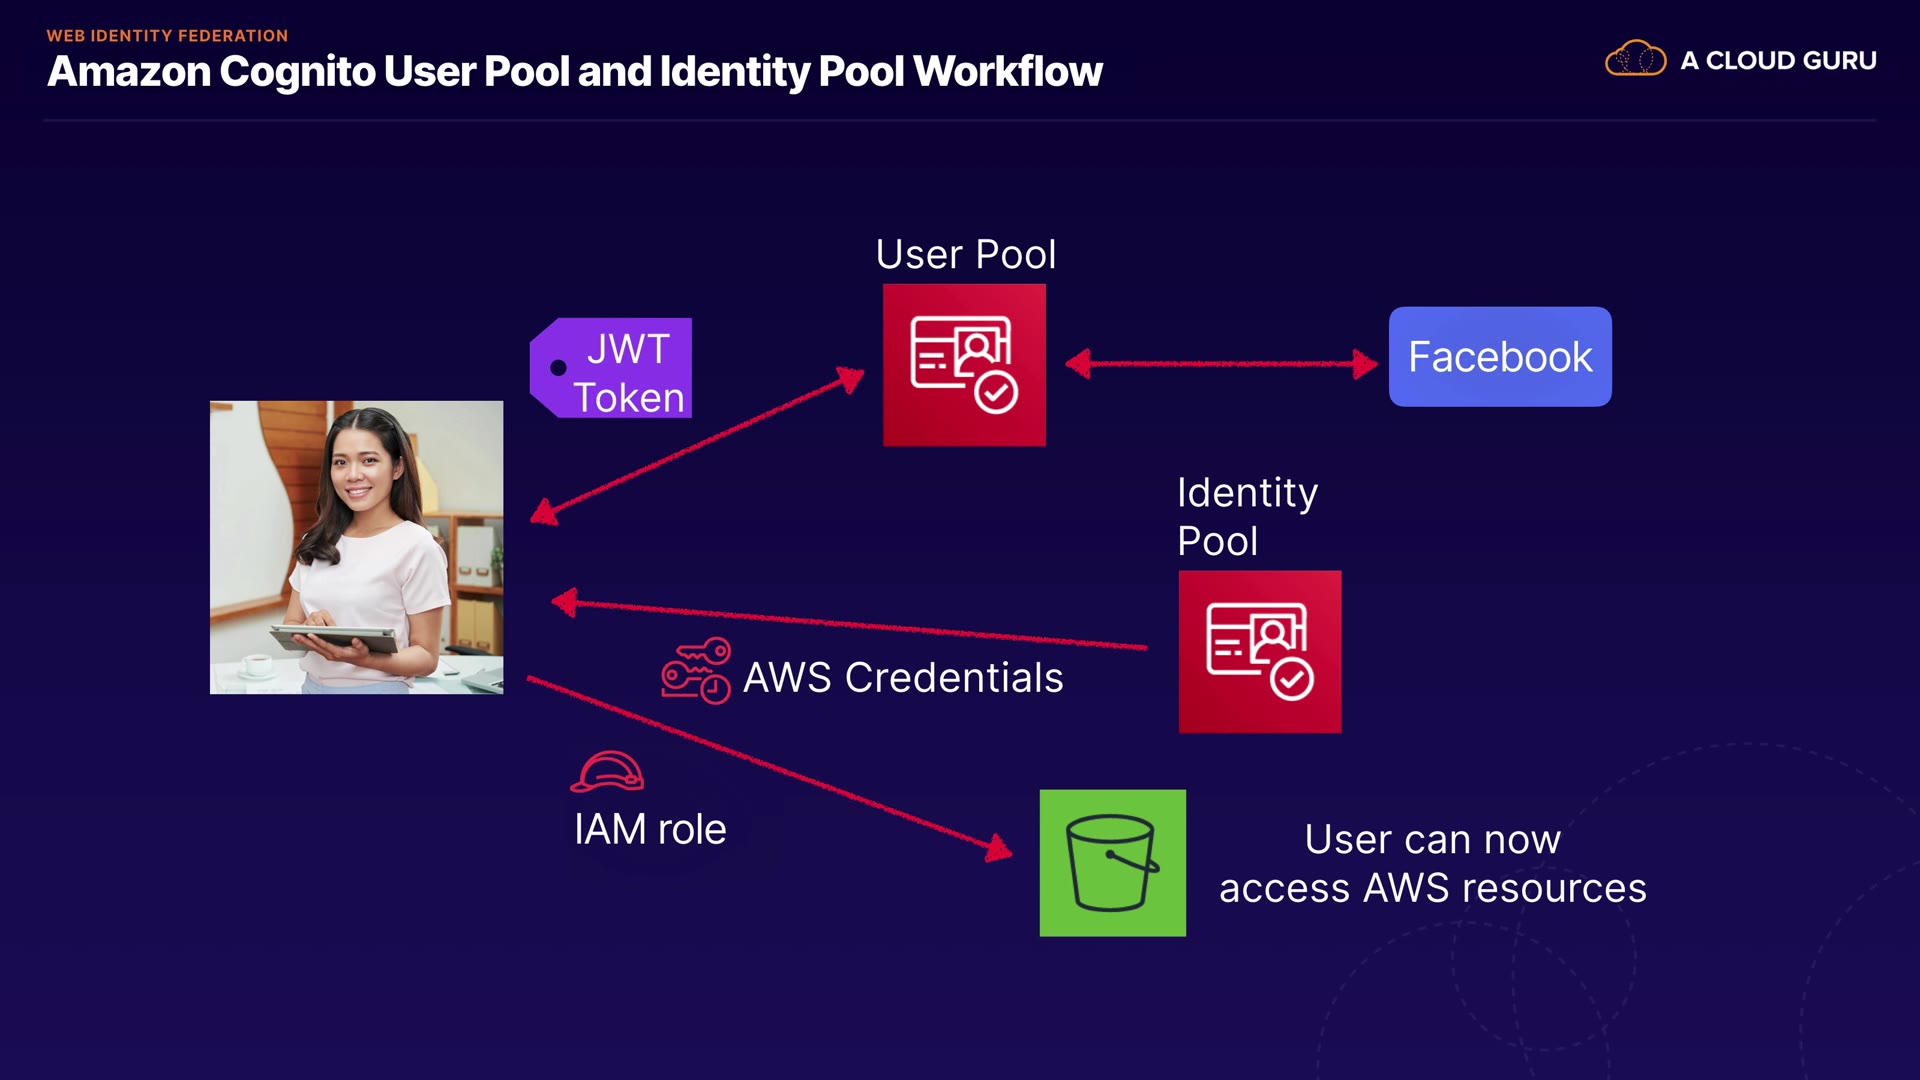Click the arrowhead pointing at User Pool
Image resolution: width=1920 pixels, height=1080 pixels.
coord(850,379)
